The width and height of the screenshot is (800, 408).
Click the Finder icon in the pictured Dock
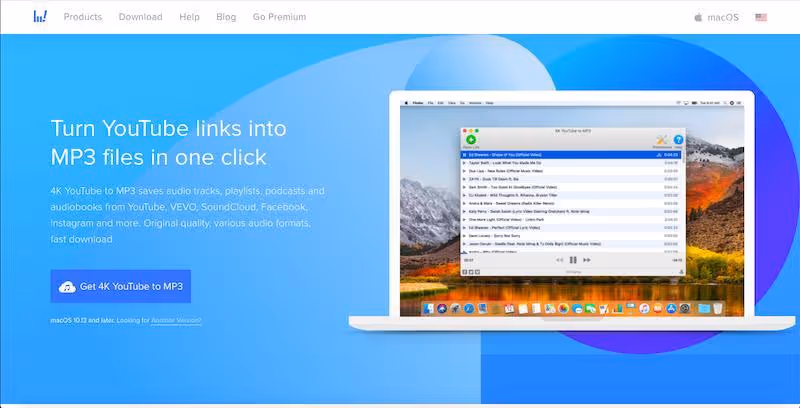tap(429, 309)
